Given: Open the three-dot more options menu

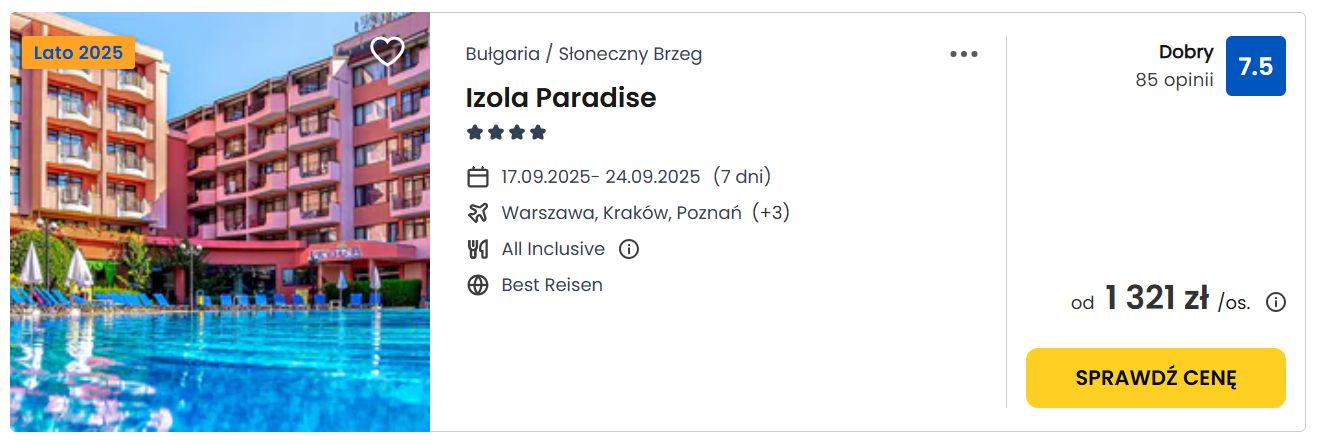Looking at the screenshot, I should click(x=964, y=54).
